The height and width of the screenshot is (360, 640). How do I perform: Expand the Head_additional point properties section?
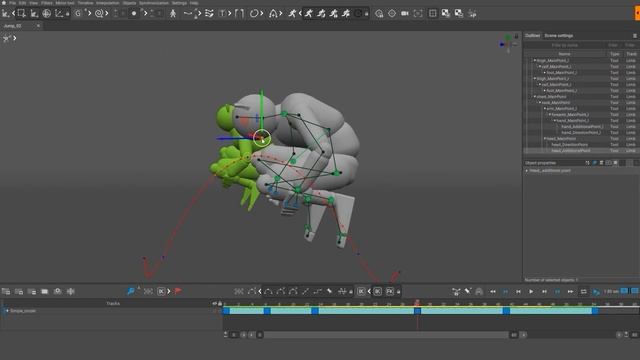(527, 171)
